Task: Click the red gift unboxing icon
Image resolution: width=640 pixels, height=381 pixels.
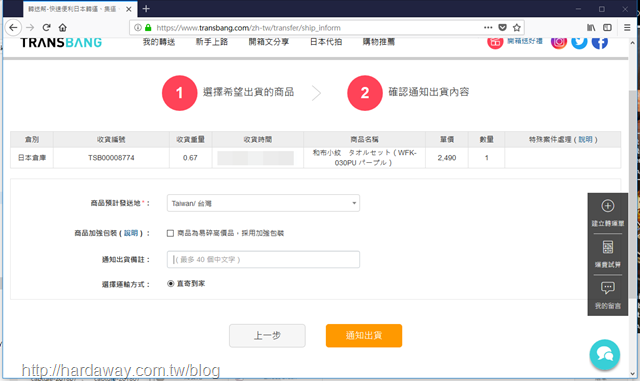Action: (495, 42)
